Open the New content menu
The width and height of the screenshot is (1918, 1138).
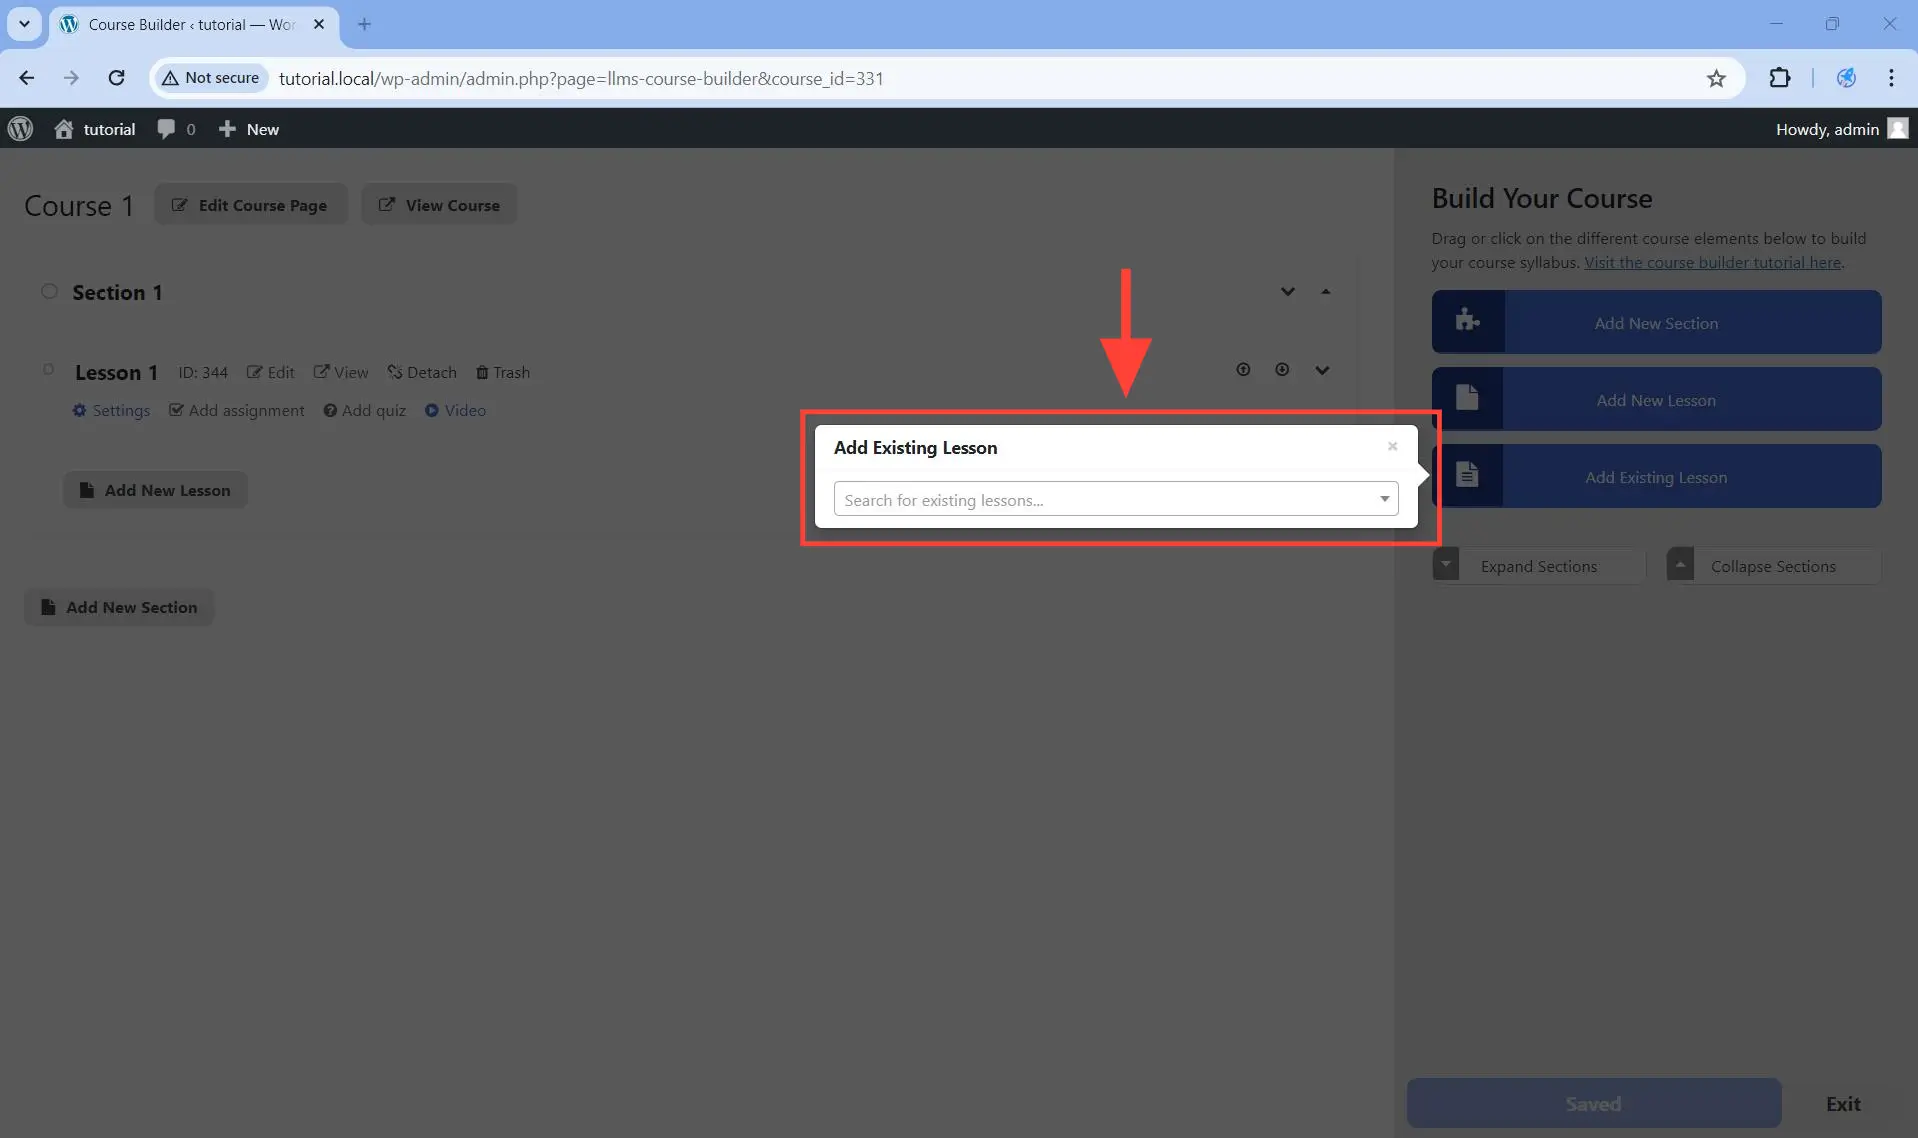pos(249,129)
